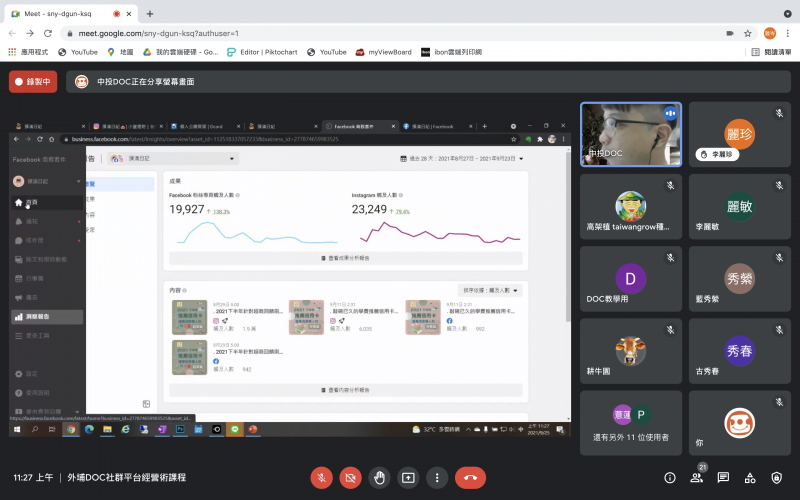Select the 藍秀榮 participant tile
800x500 pixels.
click(740, 279)
